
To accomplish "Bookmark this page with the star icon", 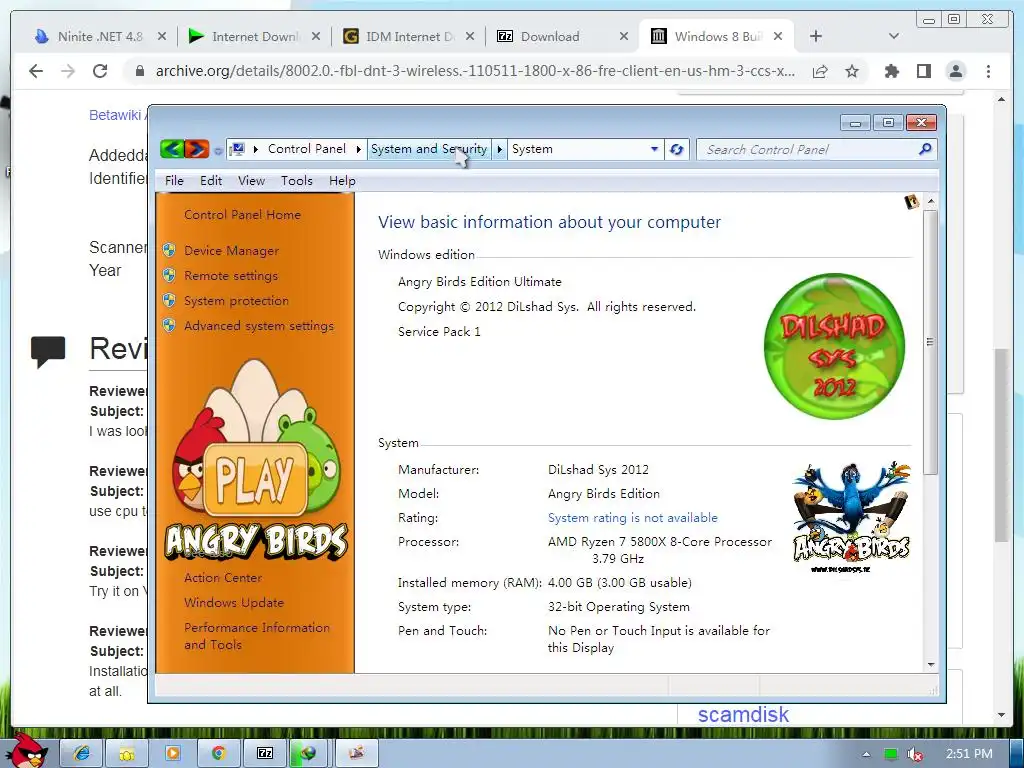I will tap(852, 71).
